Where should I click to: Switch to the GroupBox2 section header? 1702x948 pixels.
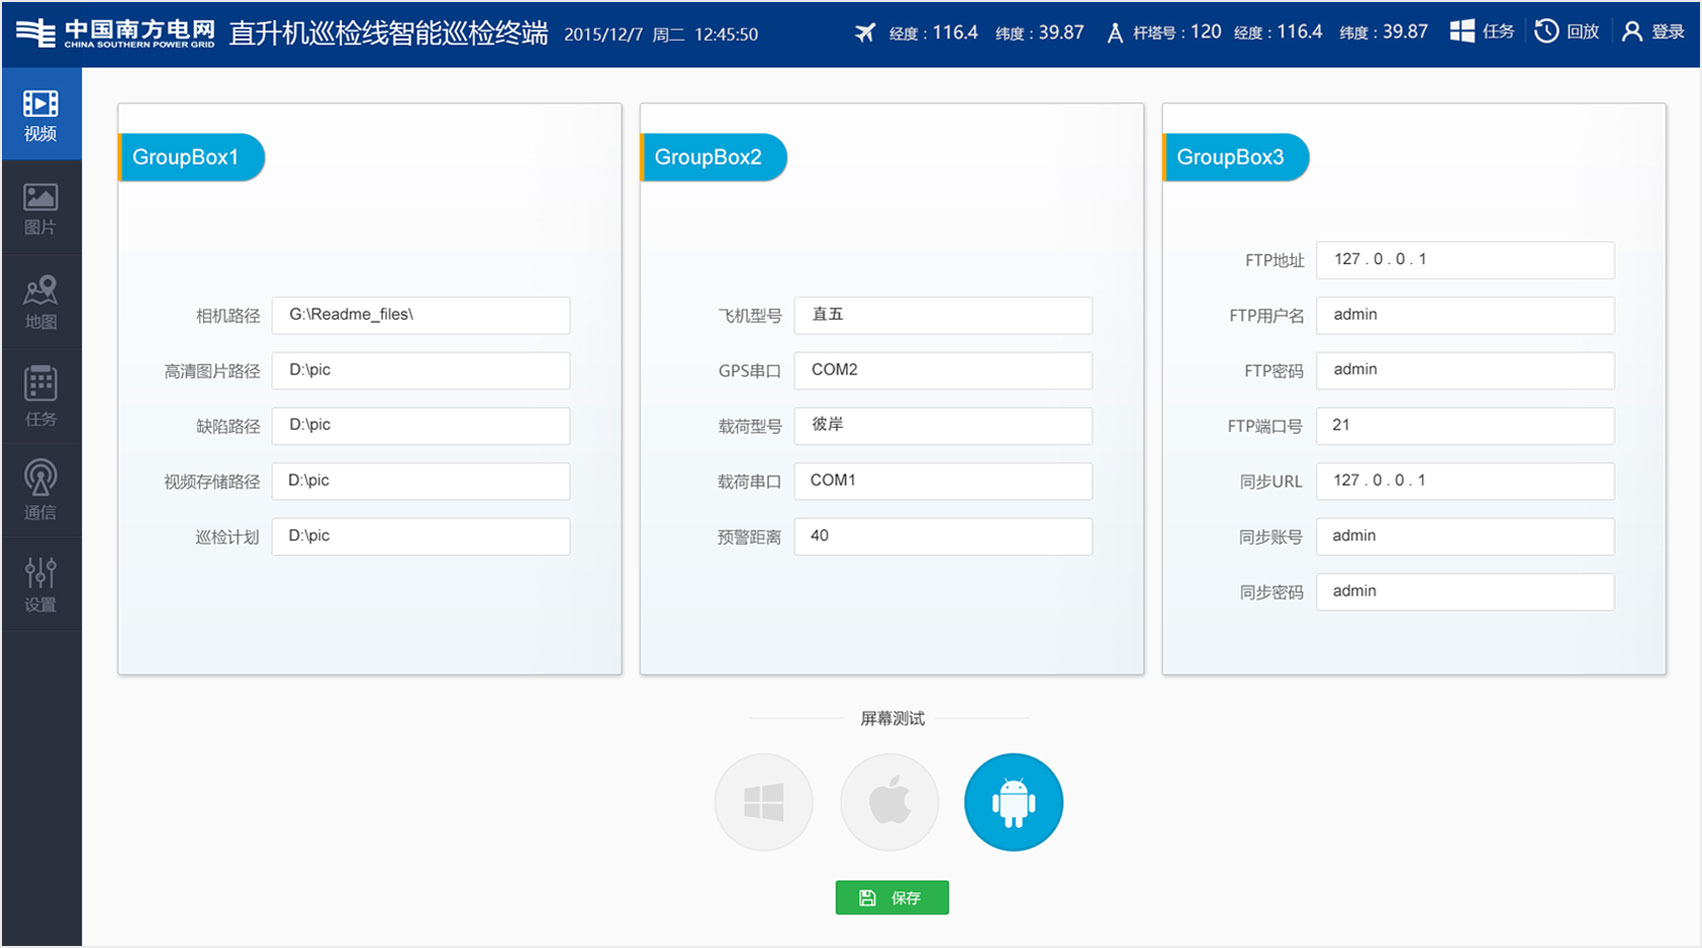pyautogui.click(x=710, y=157)
